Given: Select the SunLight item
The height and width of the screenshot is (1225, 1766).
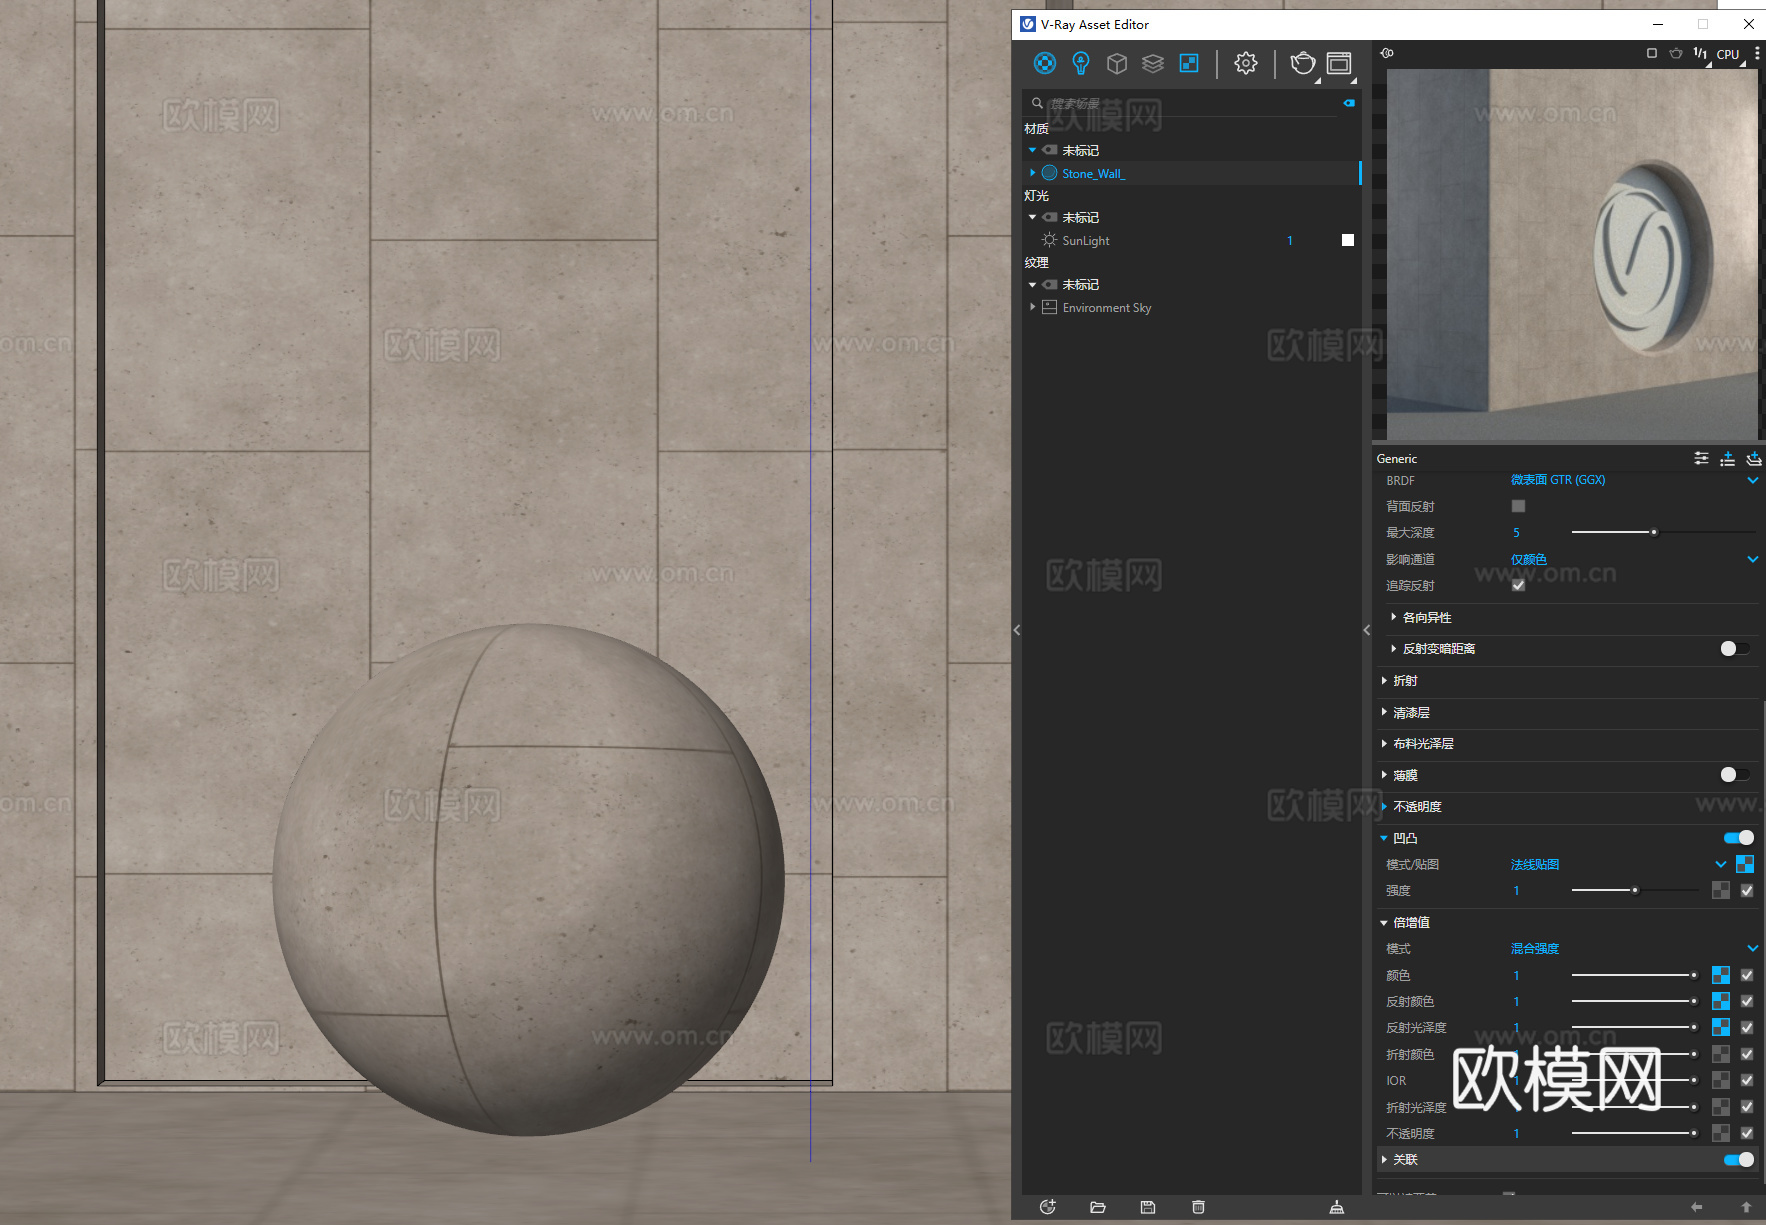Looking at the screenshot, I should 1086,241.
